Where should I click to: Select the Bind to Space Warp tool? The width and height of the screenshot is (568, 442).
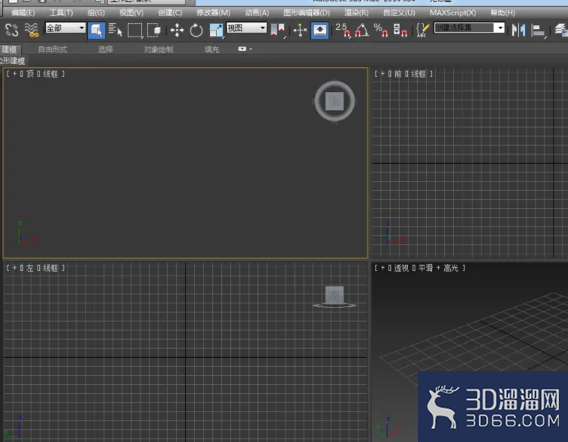(x=32, y=30)
